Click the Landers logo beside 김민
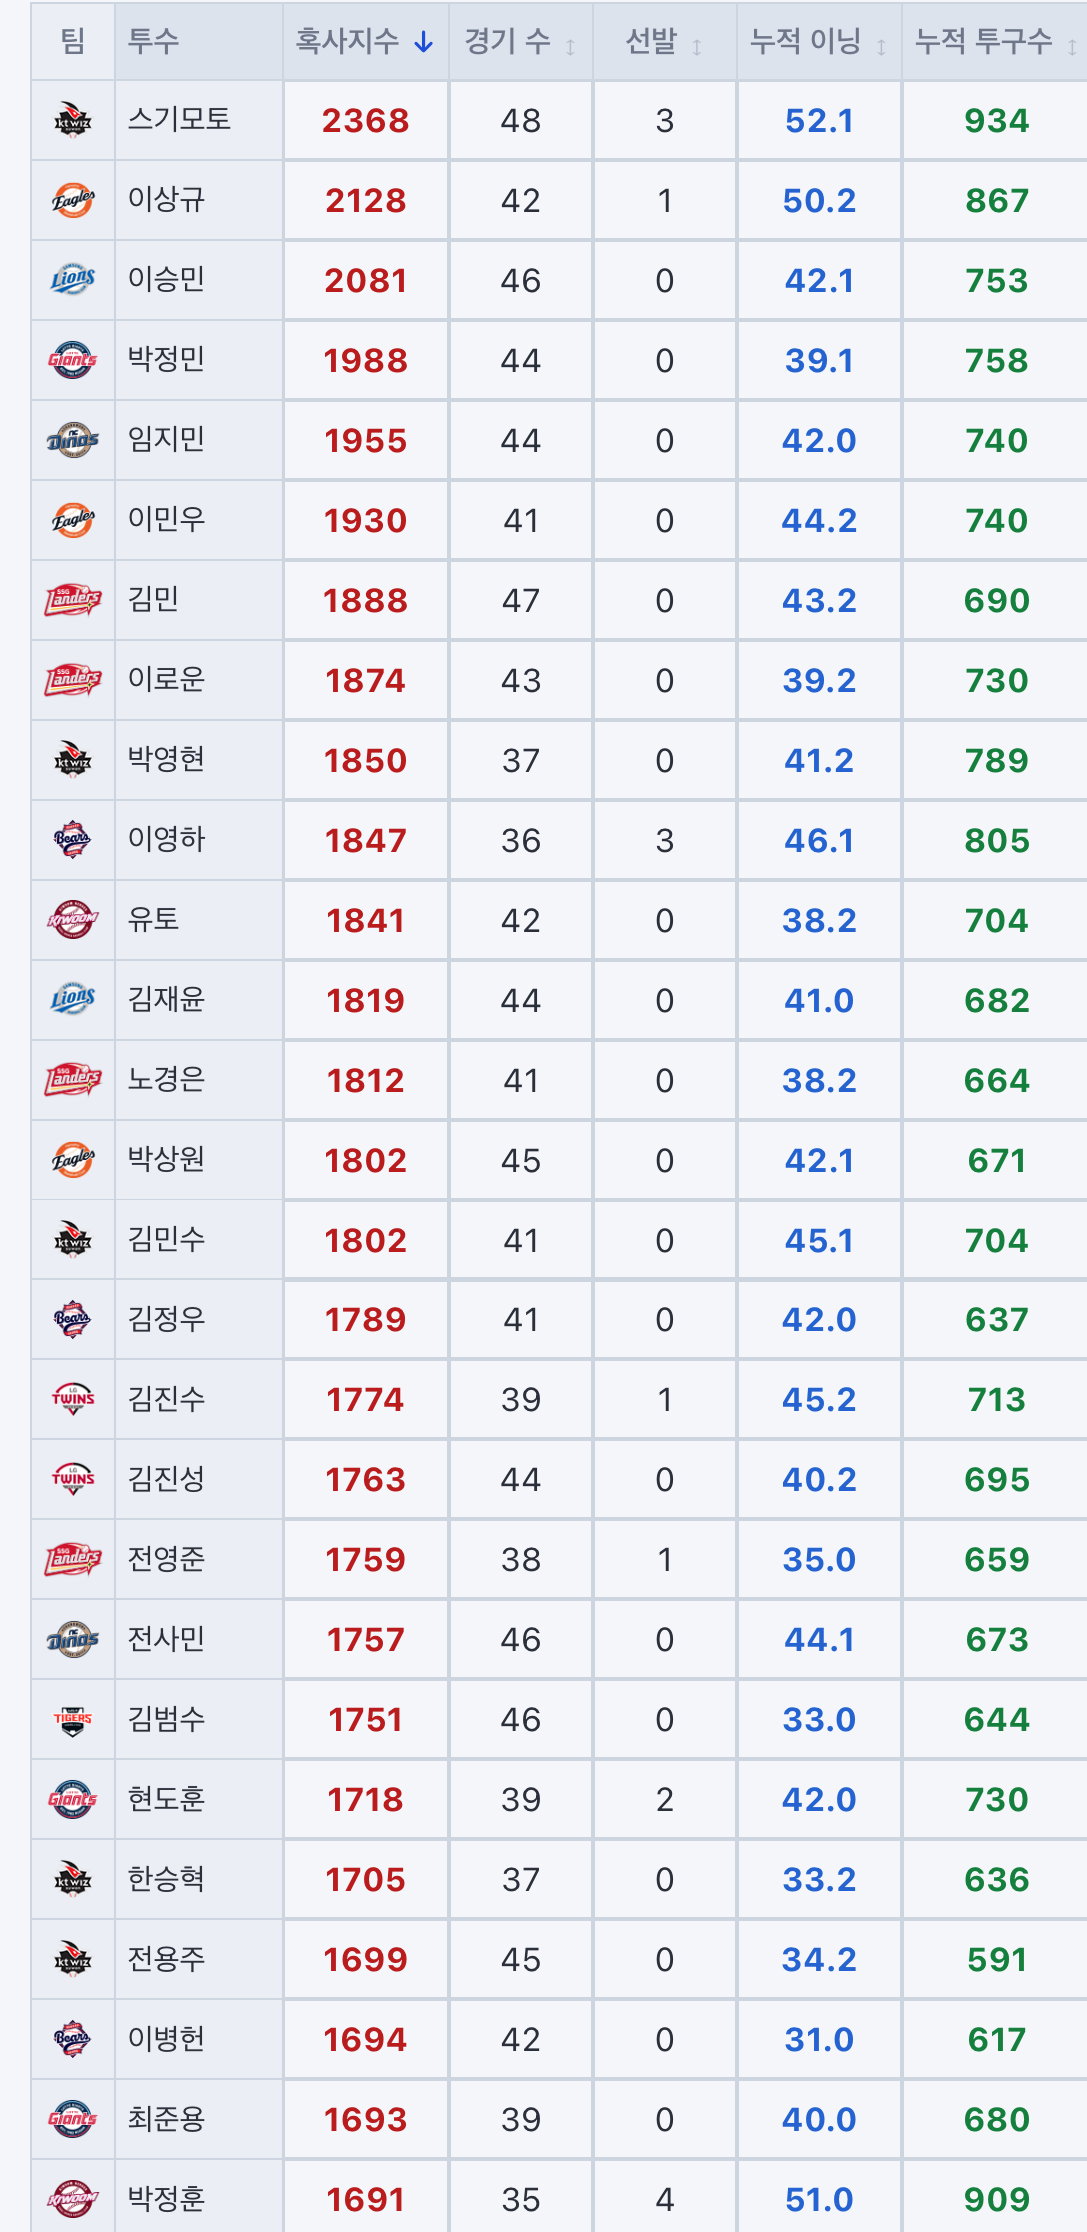 73,600
